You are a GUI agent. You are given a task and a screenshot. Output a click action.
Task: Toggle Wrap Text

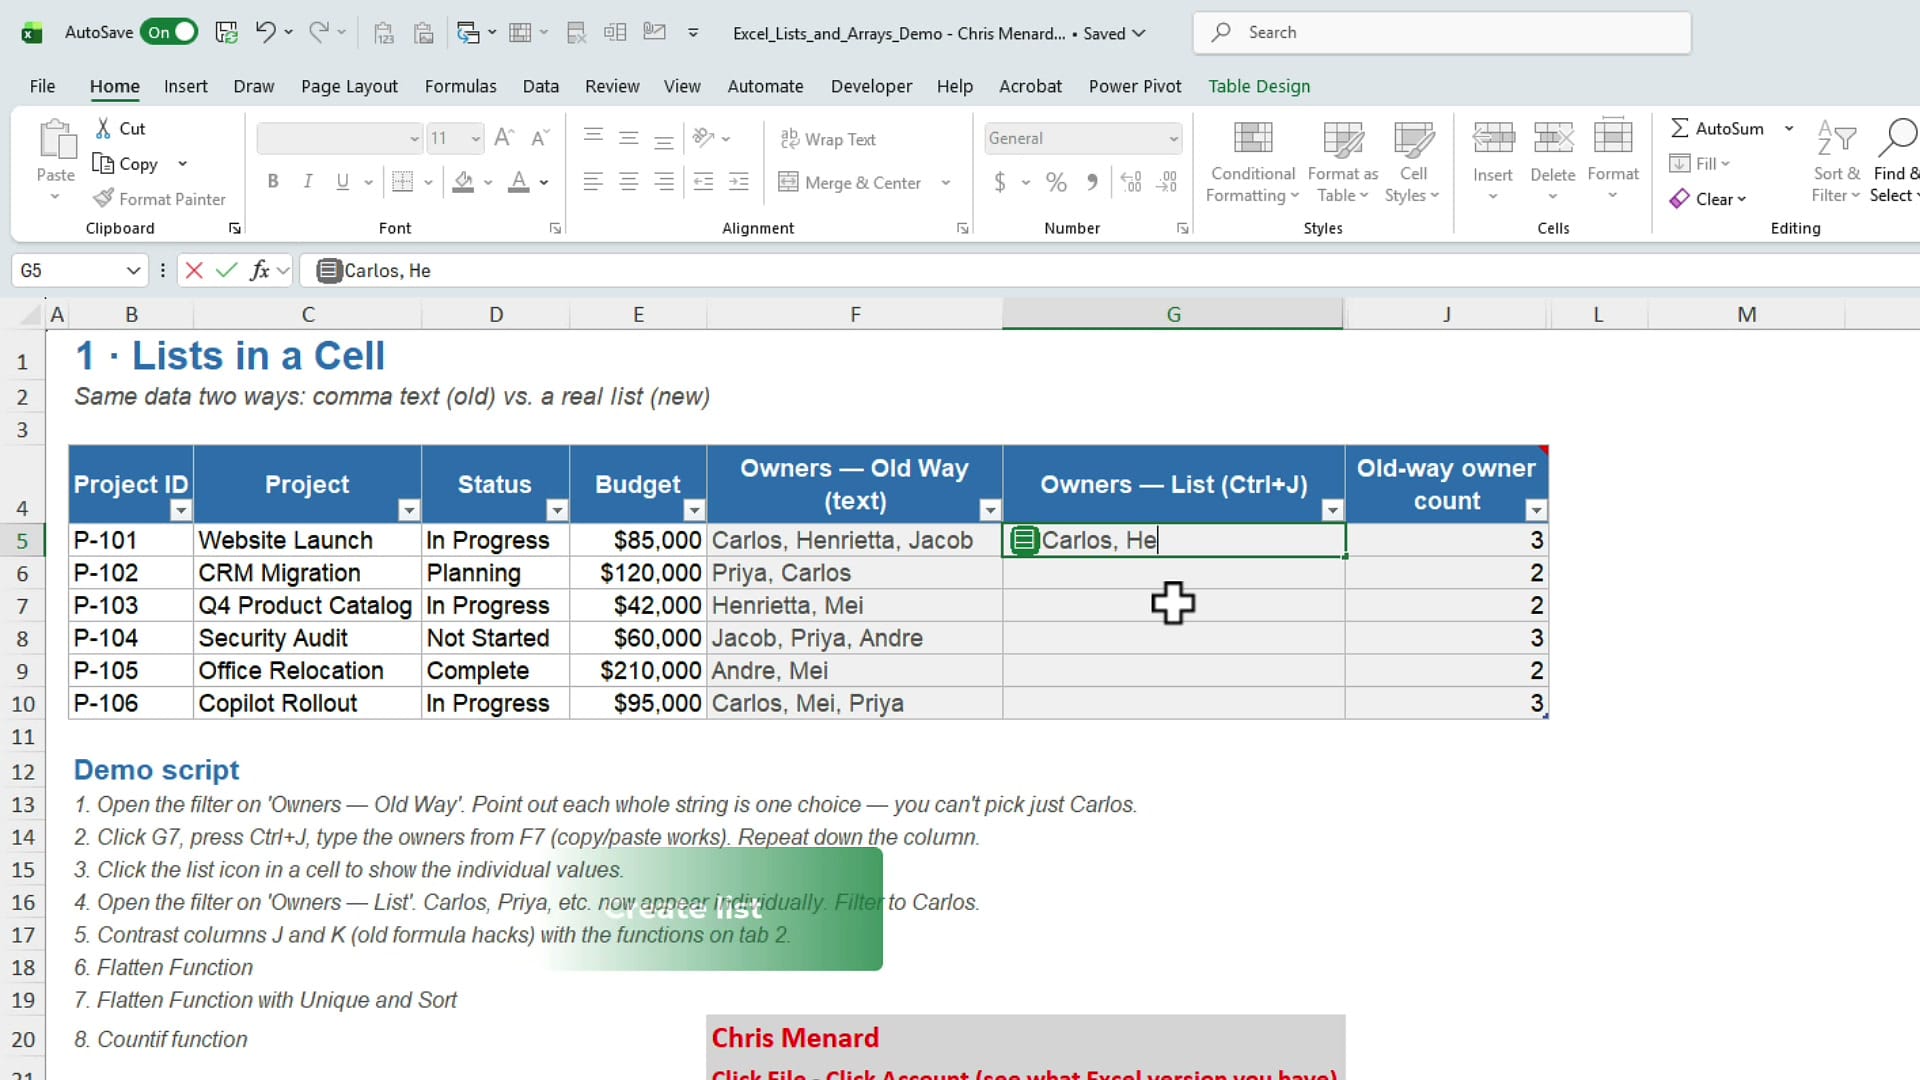coord(828,139)
